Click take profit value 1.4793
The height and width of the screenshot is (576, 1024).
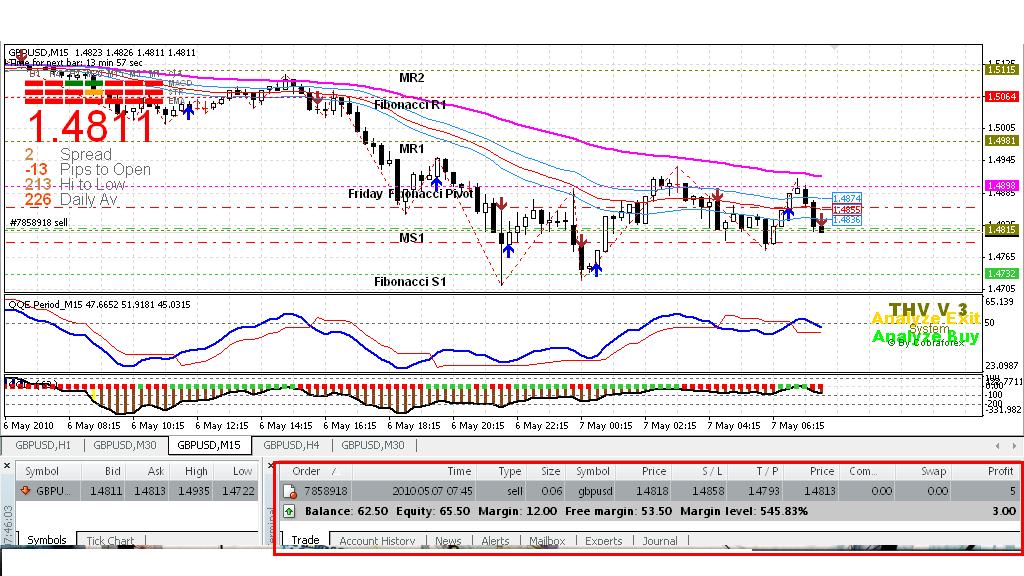click(763, 491)
